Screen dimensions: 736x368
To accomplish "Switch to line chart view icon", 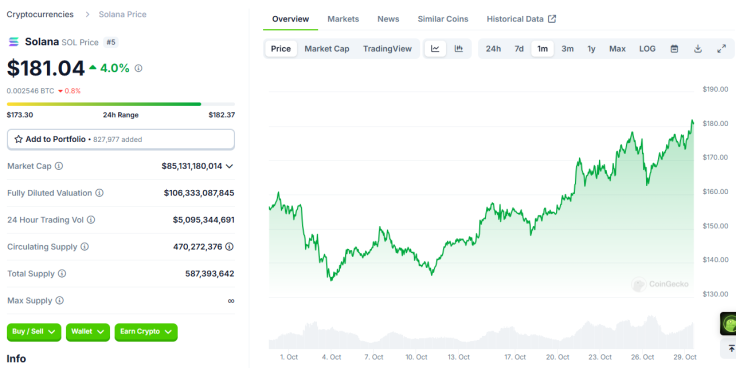I will click(x=435, y=49).
